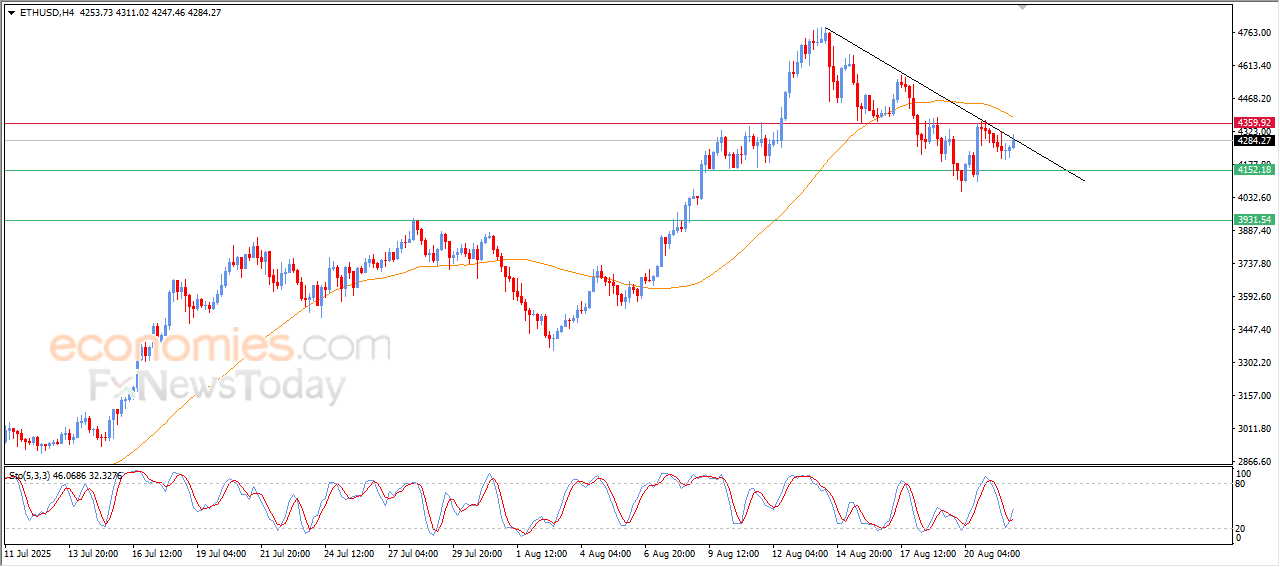Viewport: 1280px width, 567px height.
Task: Click the 6 Aug 20:00 time label
Action: (668, 553)
